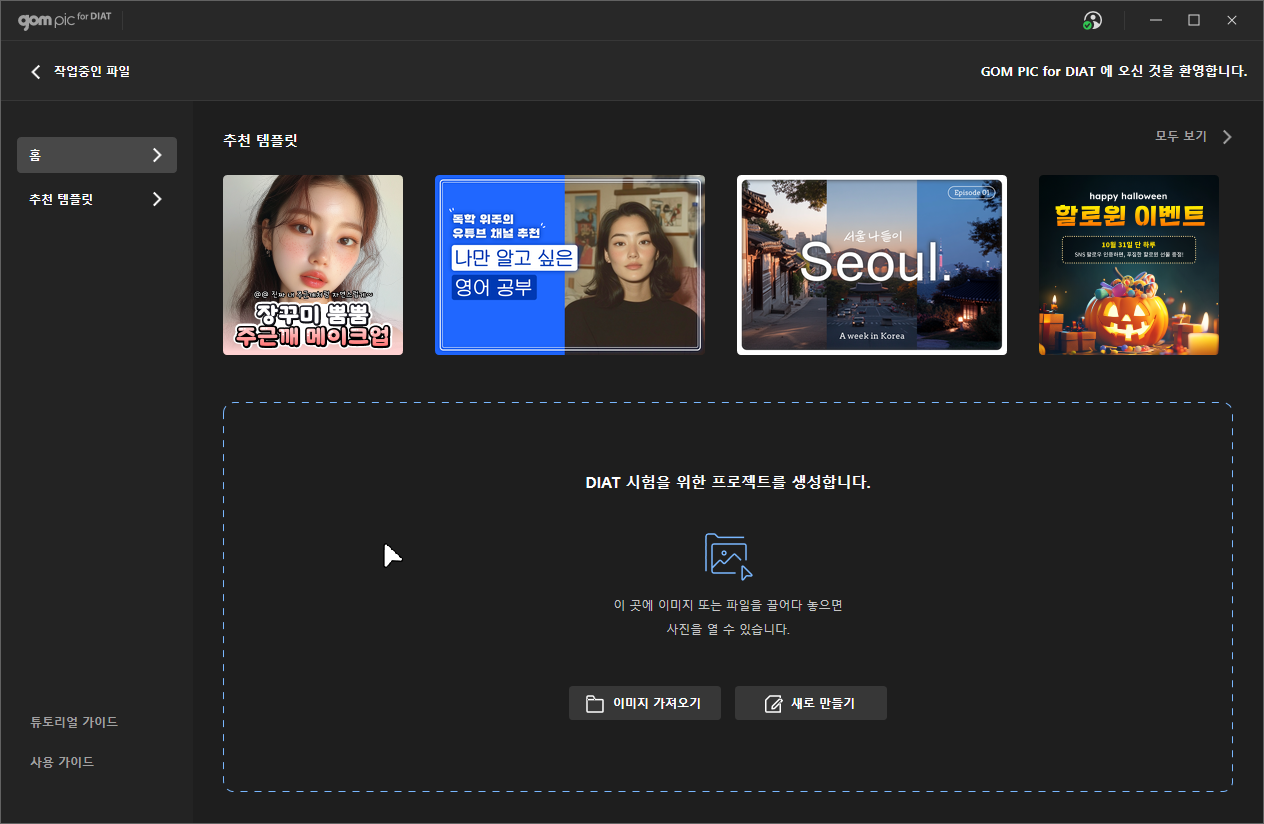Choose the Seoul travel template thumbnail
The height and width of the screenshot is (824, 1264).
872,265
